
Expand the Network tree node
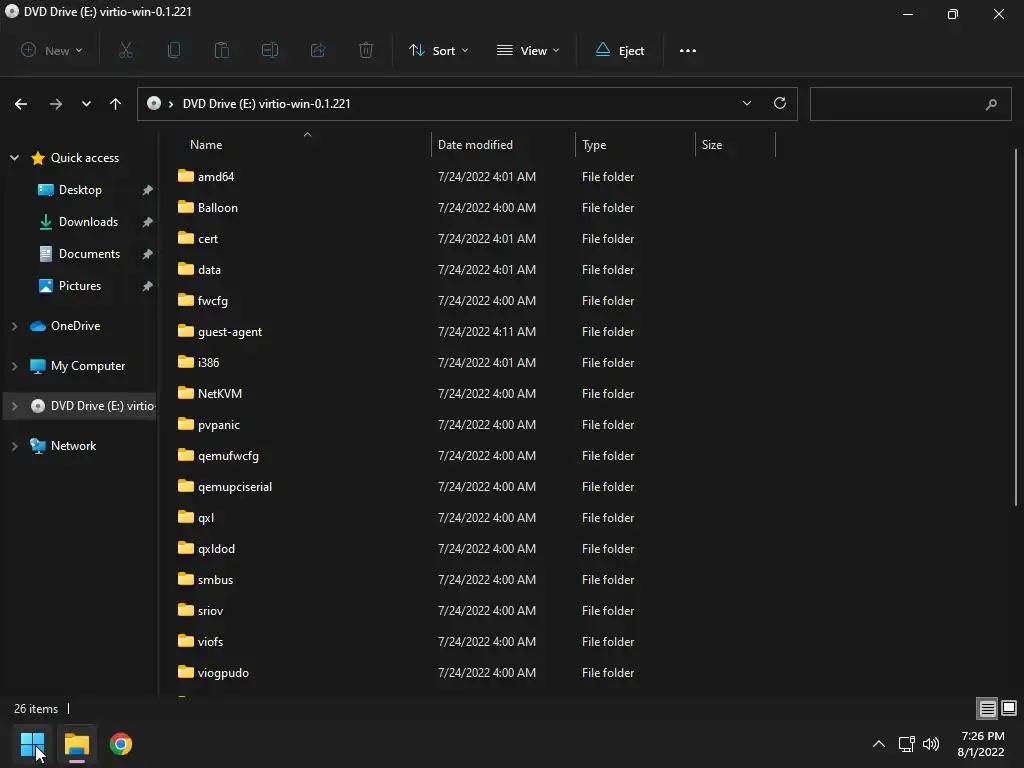14,446
